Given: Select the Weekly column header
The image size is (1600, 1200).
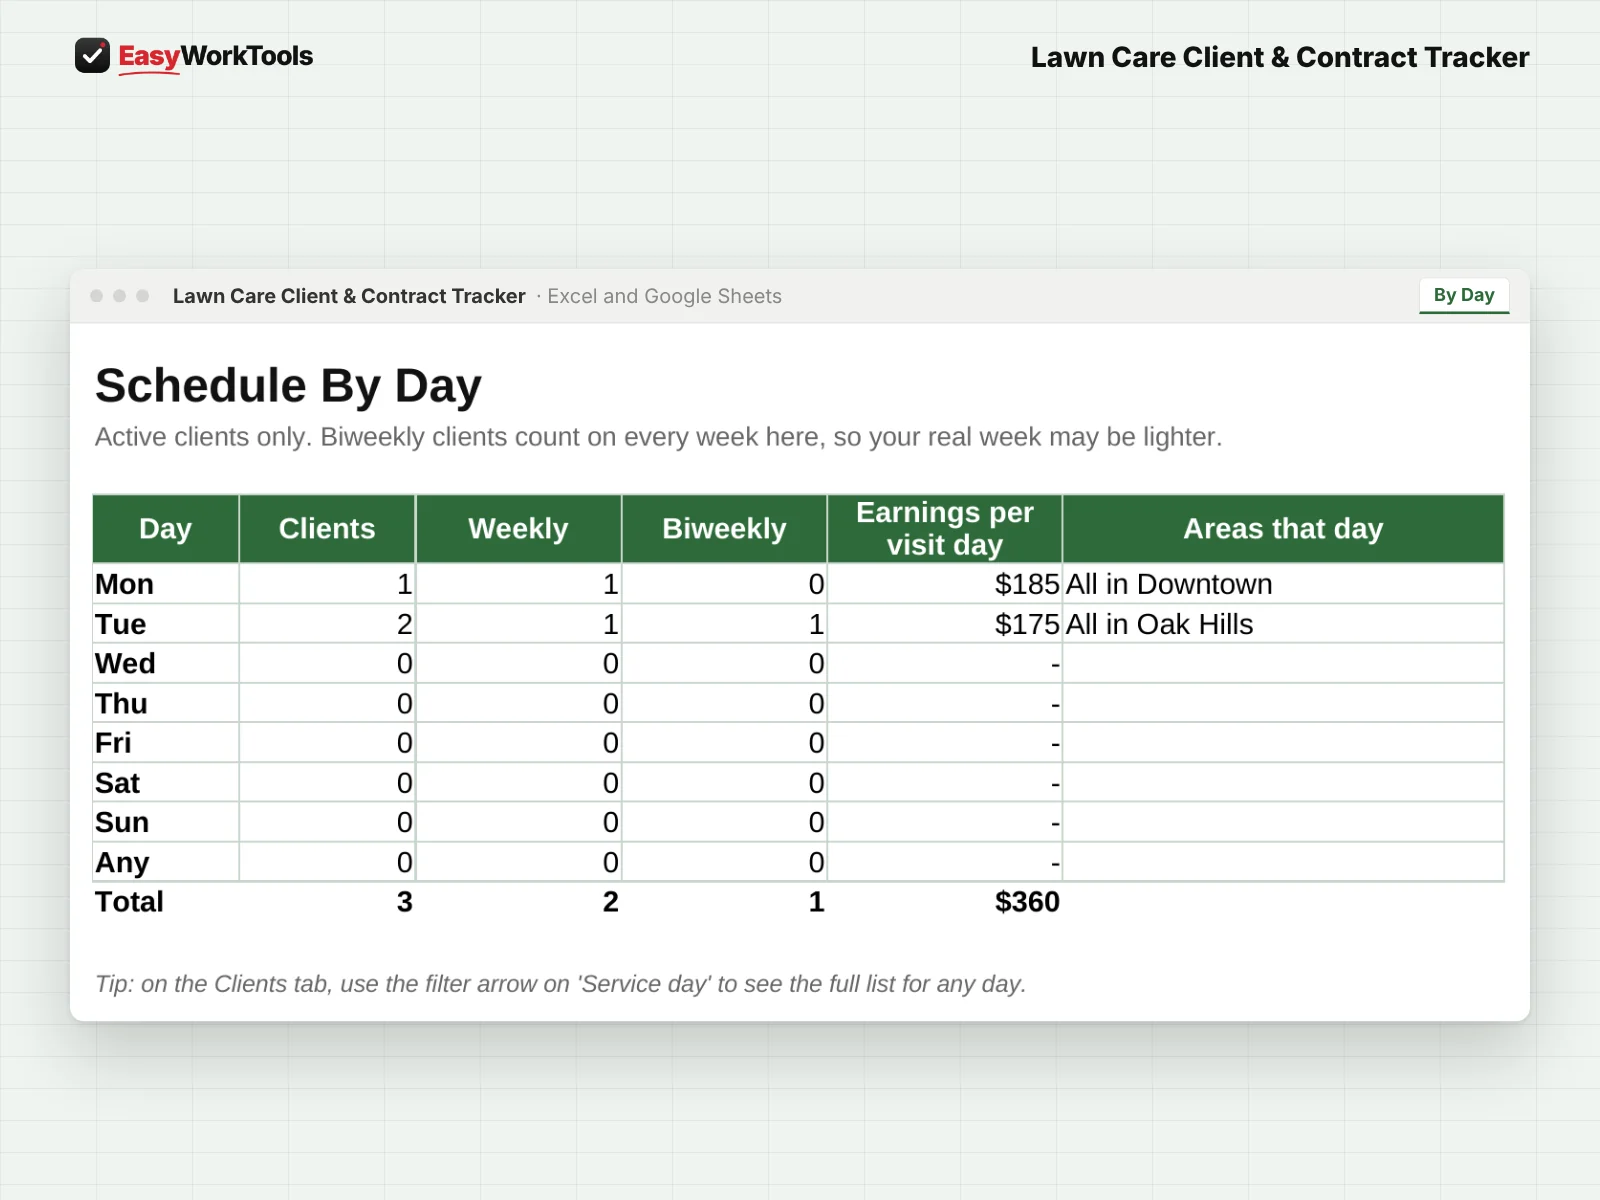Looking at the screenshot, I should 518,528.
